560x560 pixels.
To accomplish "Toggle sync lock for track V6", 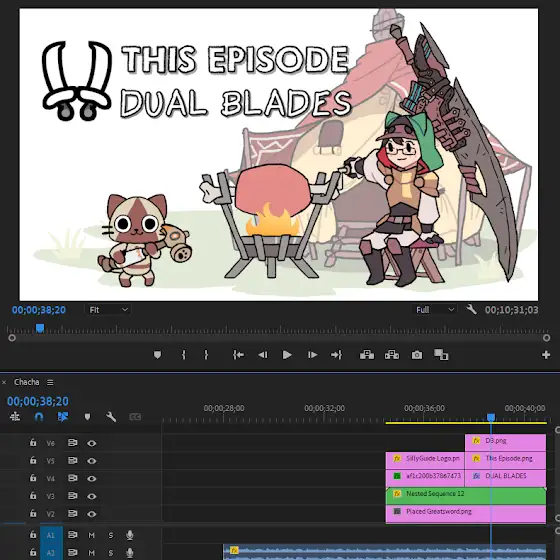I will coord(72,443).
